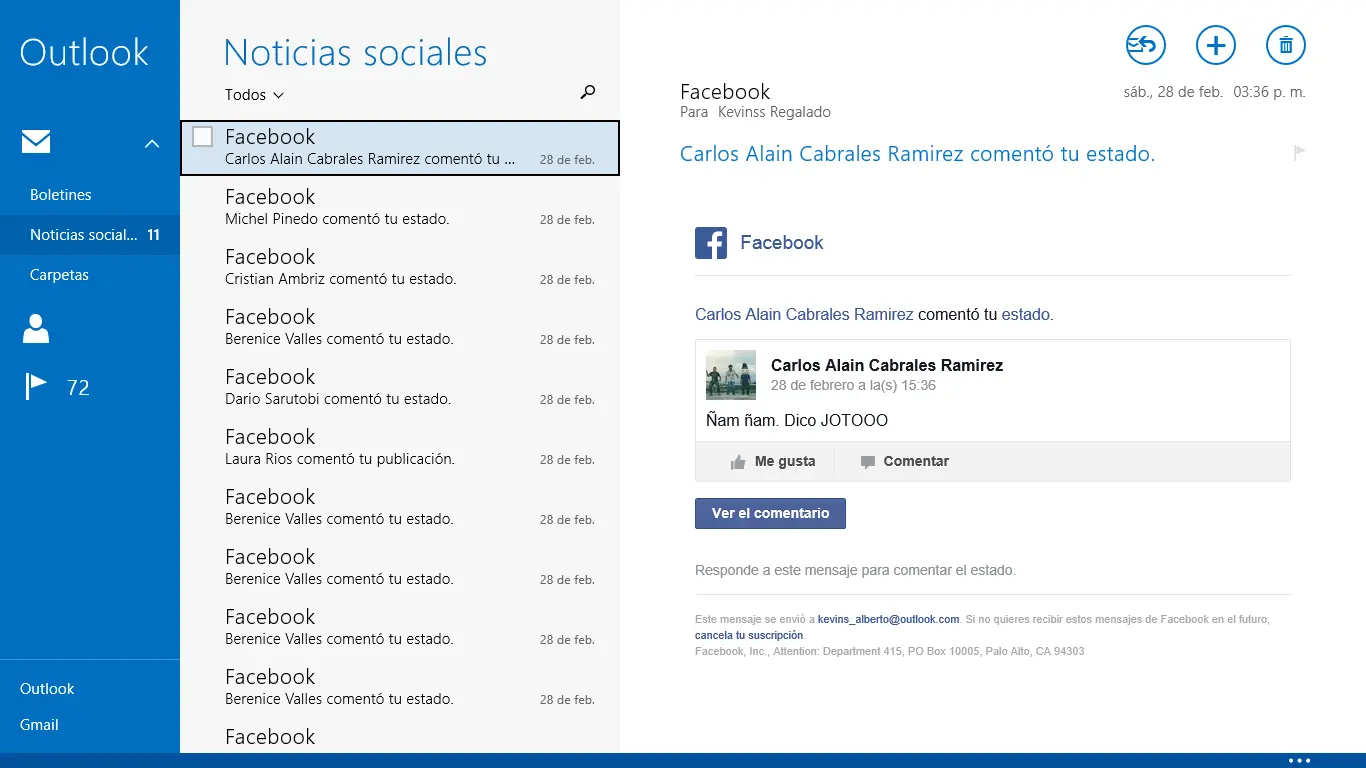This screenshot has height=768, width=1366.
Task: Open the People contact icon
Action: [36, 328]
